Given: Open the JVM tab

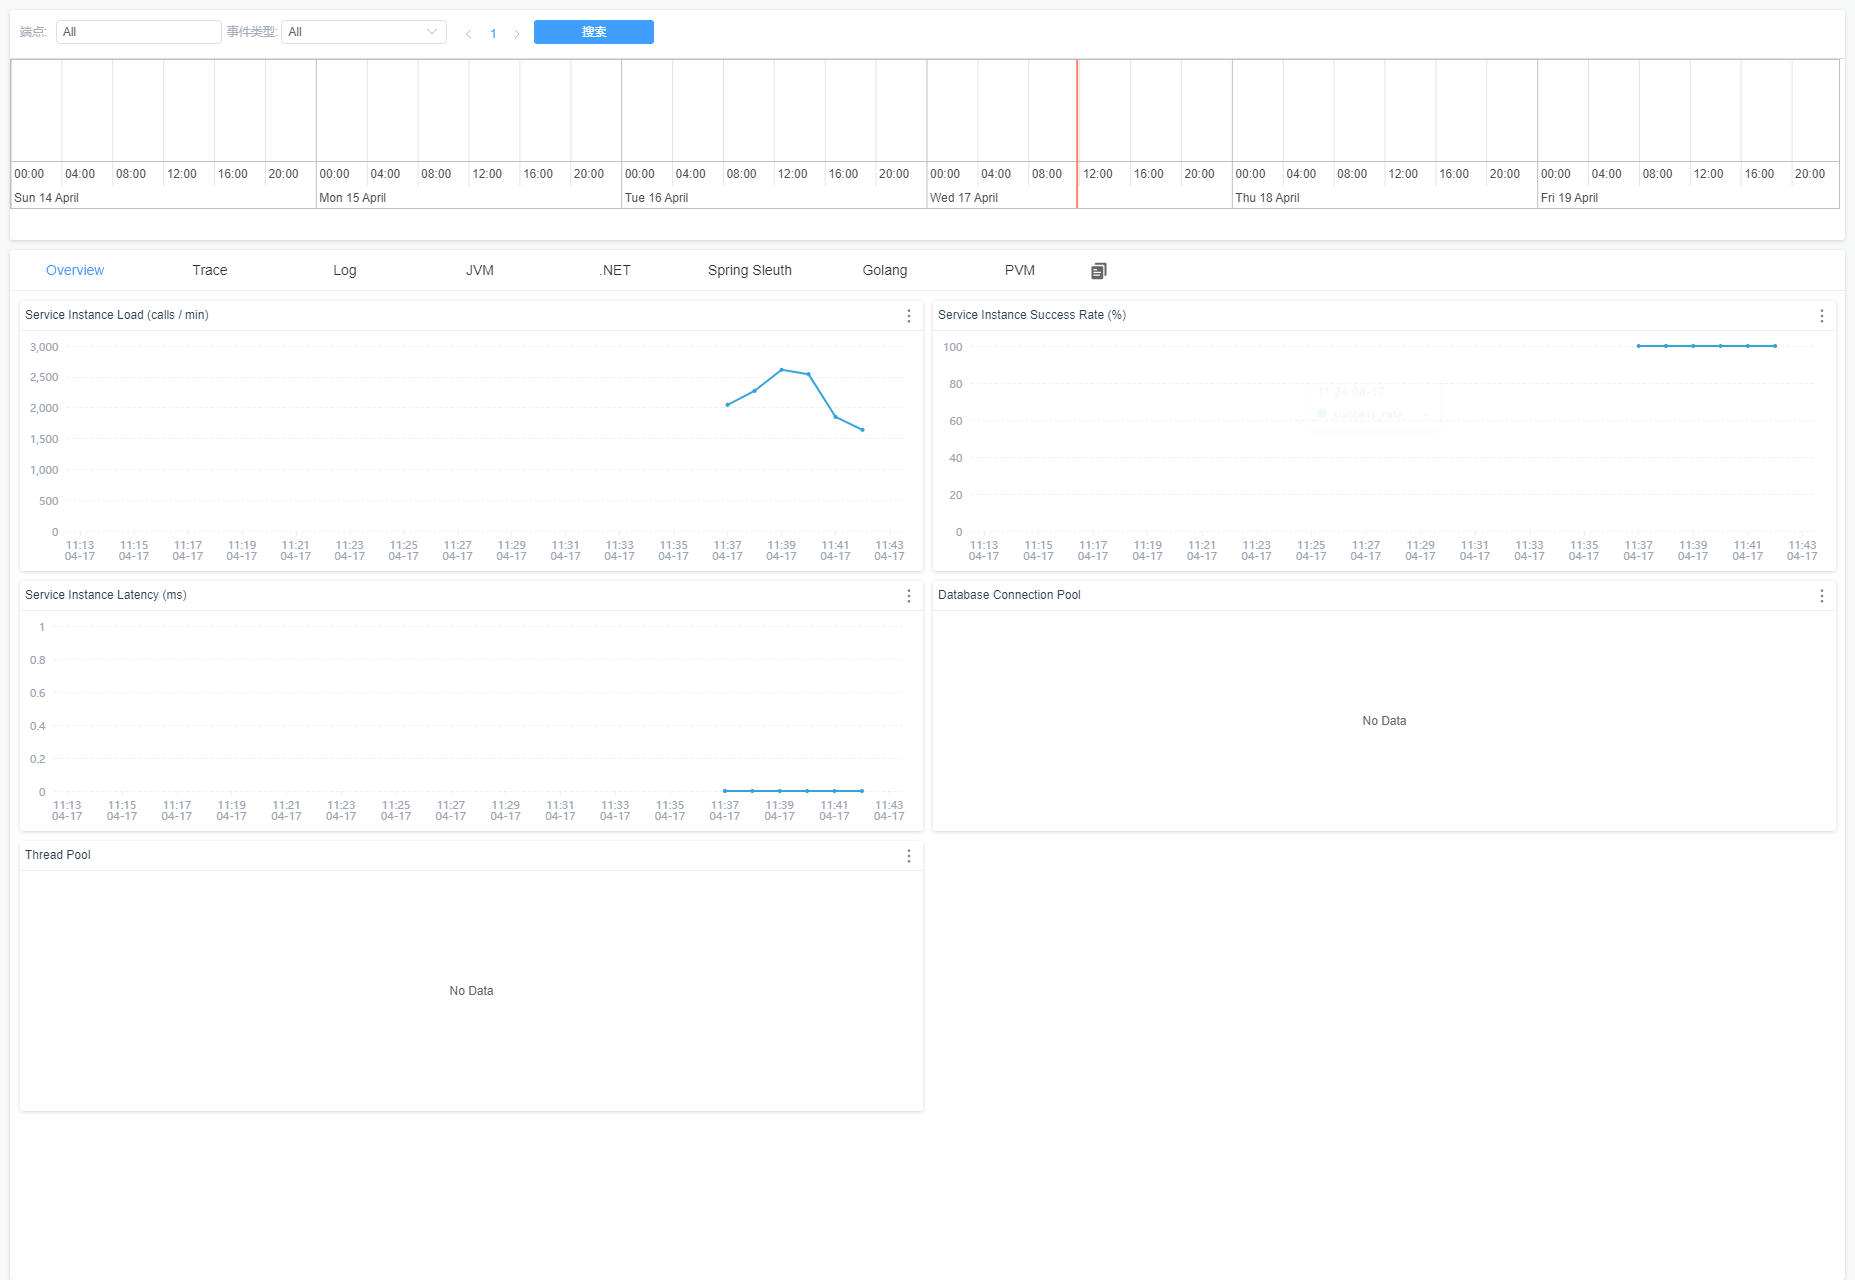Looking at the screenshot, I should pos(480,270).
